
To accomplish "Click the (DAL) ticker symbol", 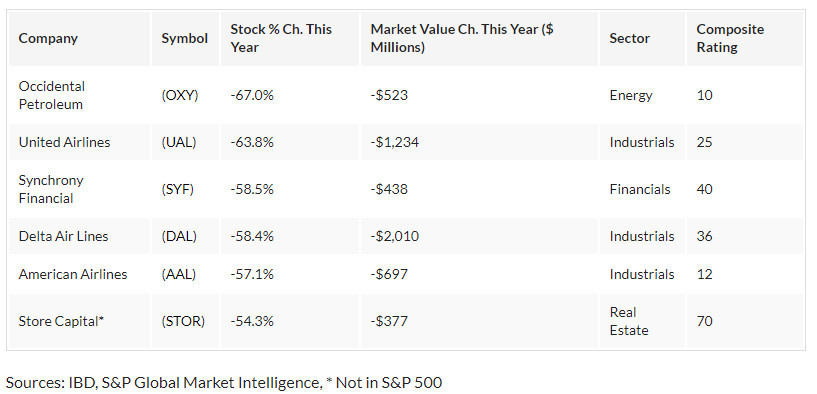I will point(179,236).
